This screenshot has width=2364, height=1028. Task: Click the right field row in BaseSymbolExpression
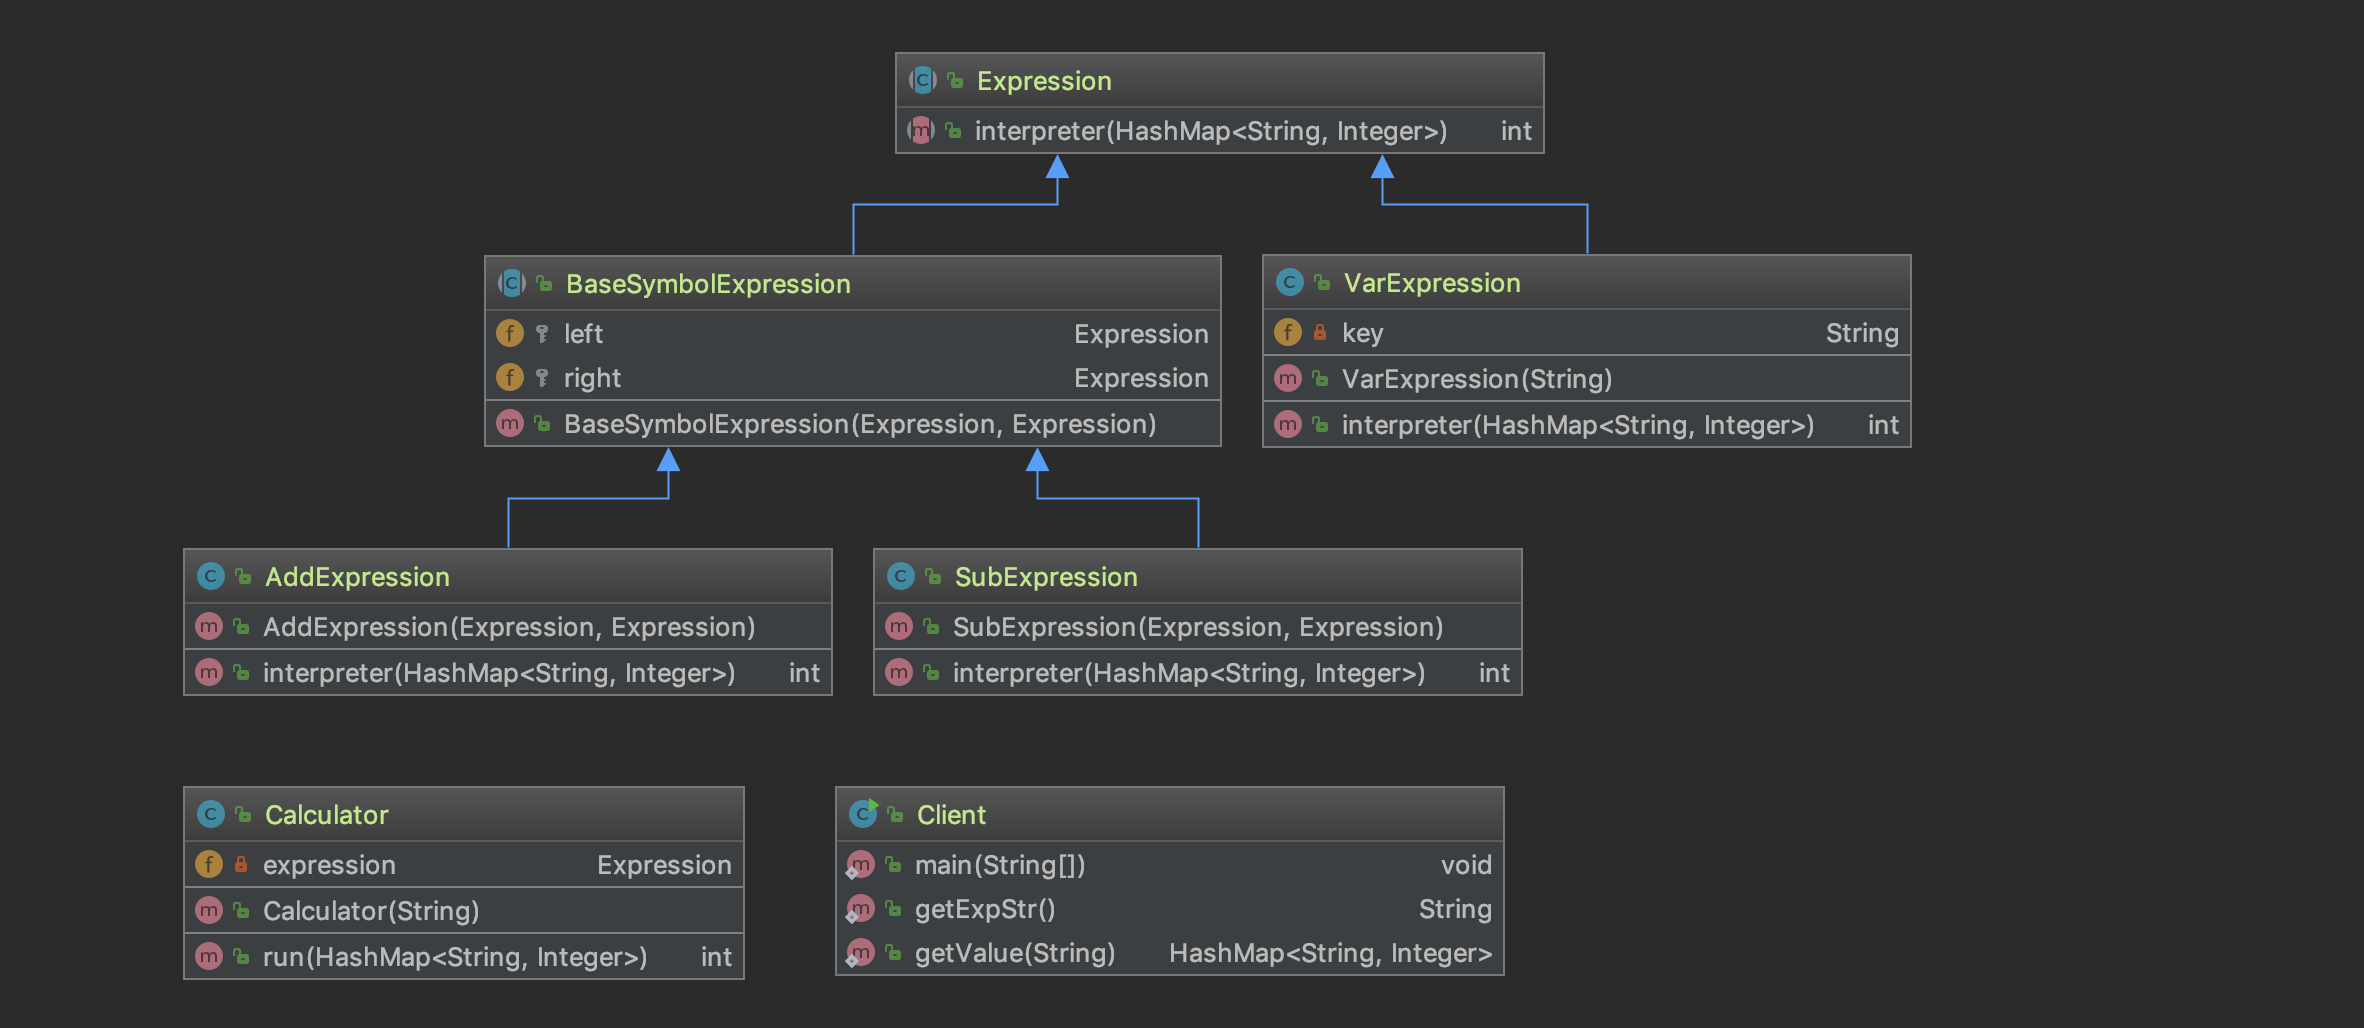coord(852,378)
